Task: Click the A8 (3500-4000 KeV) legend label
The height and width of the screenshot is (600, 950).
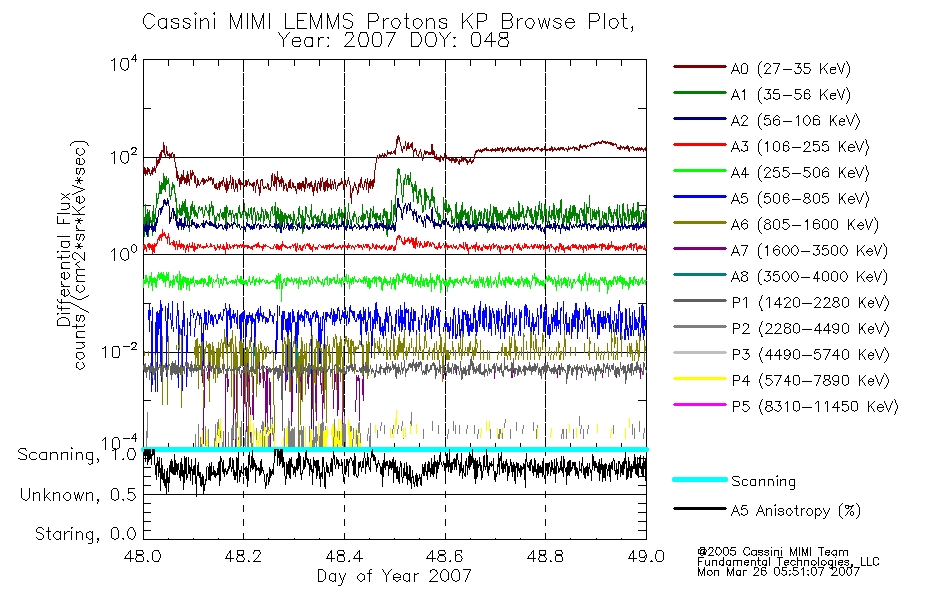Action: (809, 278)
